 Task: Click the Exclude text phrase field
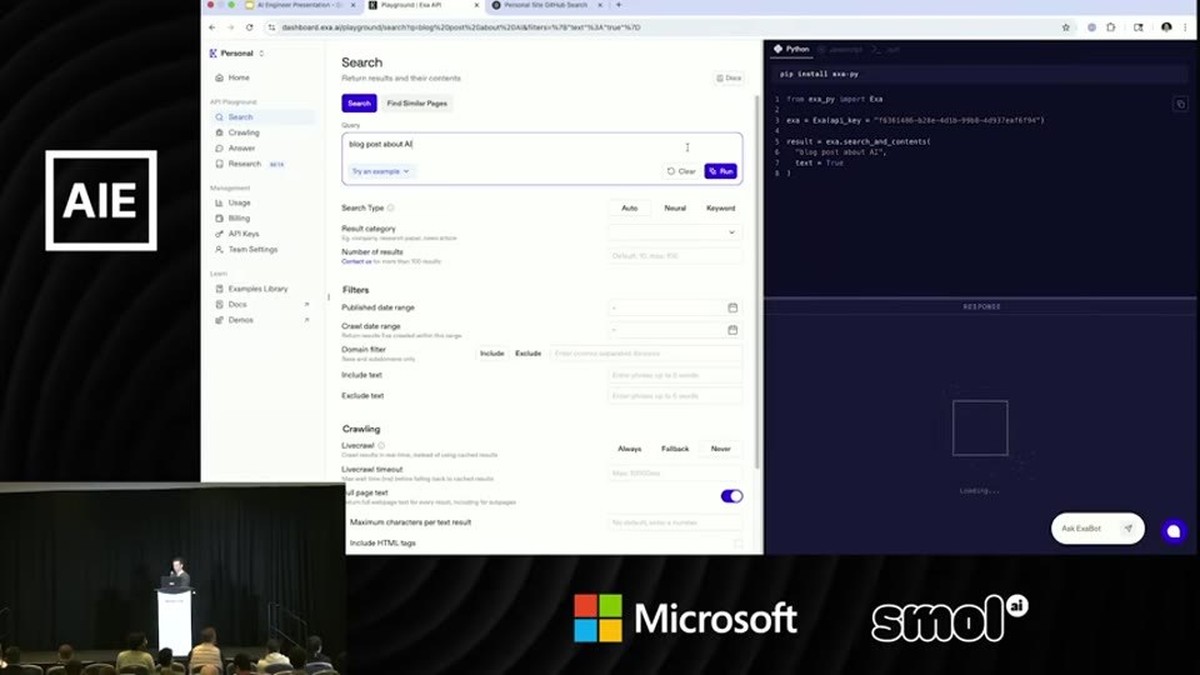(675, 396)
